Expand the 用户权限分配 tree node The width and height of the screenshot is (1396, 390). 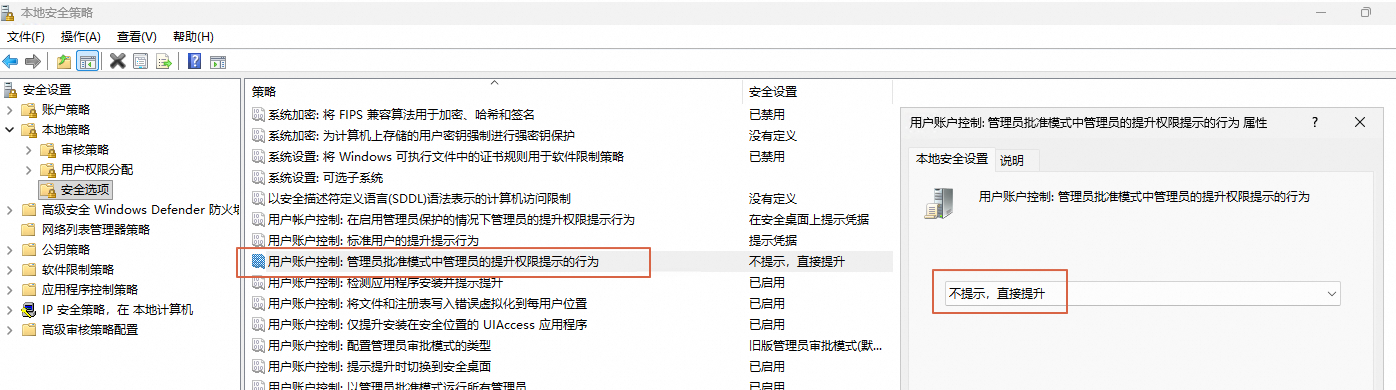(29, 169)
